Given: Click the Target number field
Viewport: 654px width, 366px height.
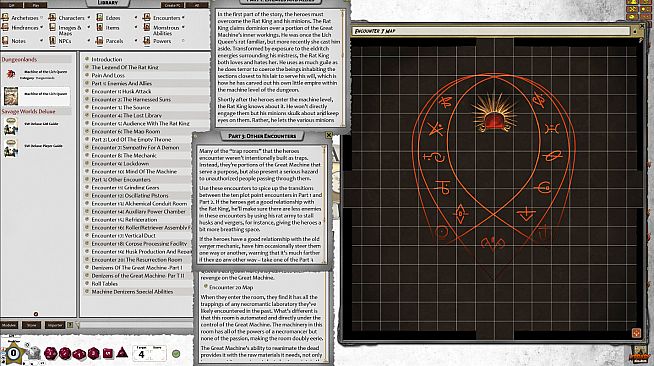Looking at the screenshot, I should click(141, 354).
